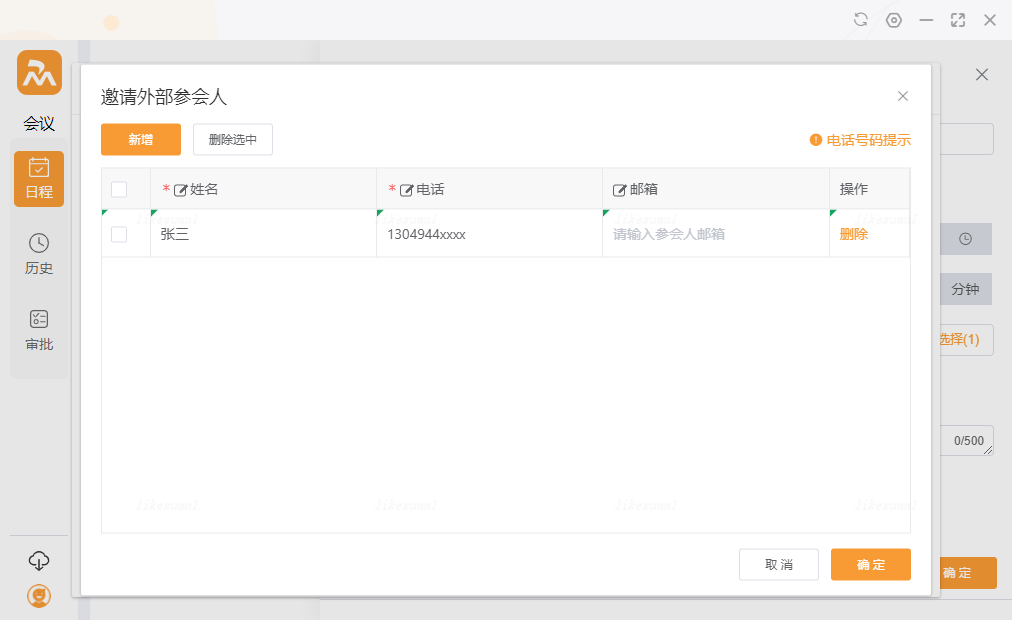1012x620 pixels.
Task: Delete the 张三 row via 删除 link
Action: pyautogui.click(x=854, y=234)
